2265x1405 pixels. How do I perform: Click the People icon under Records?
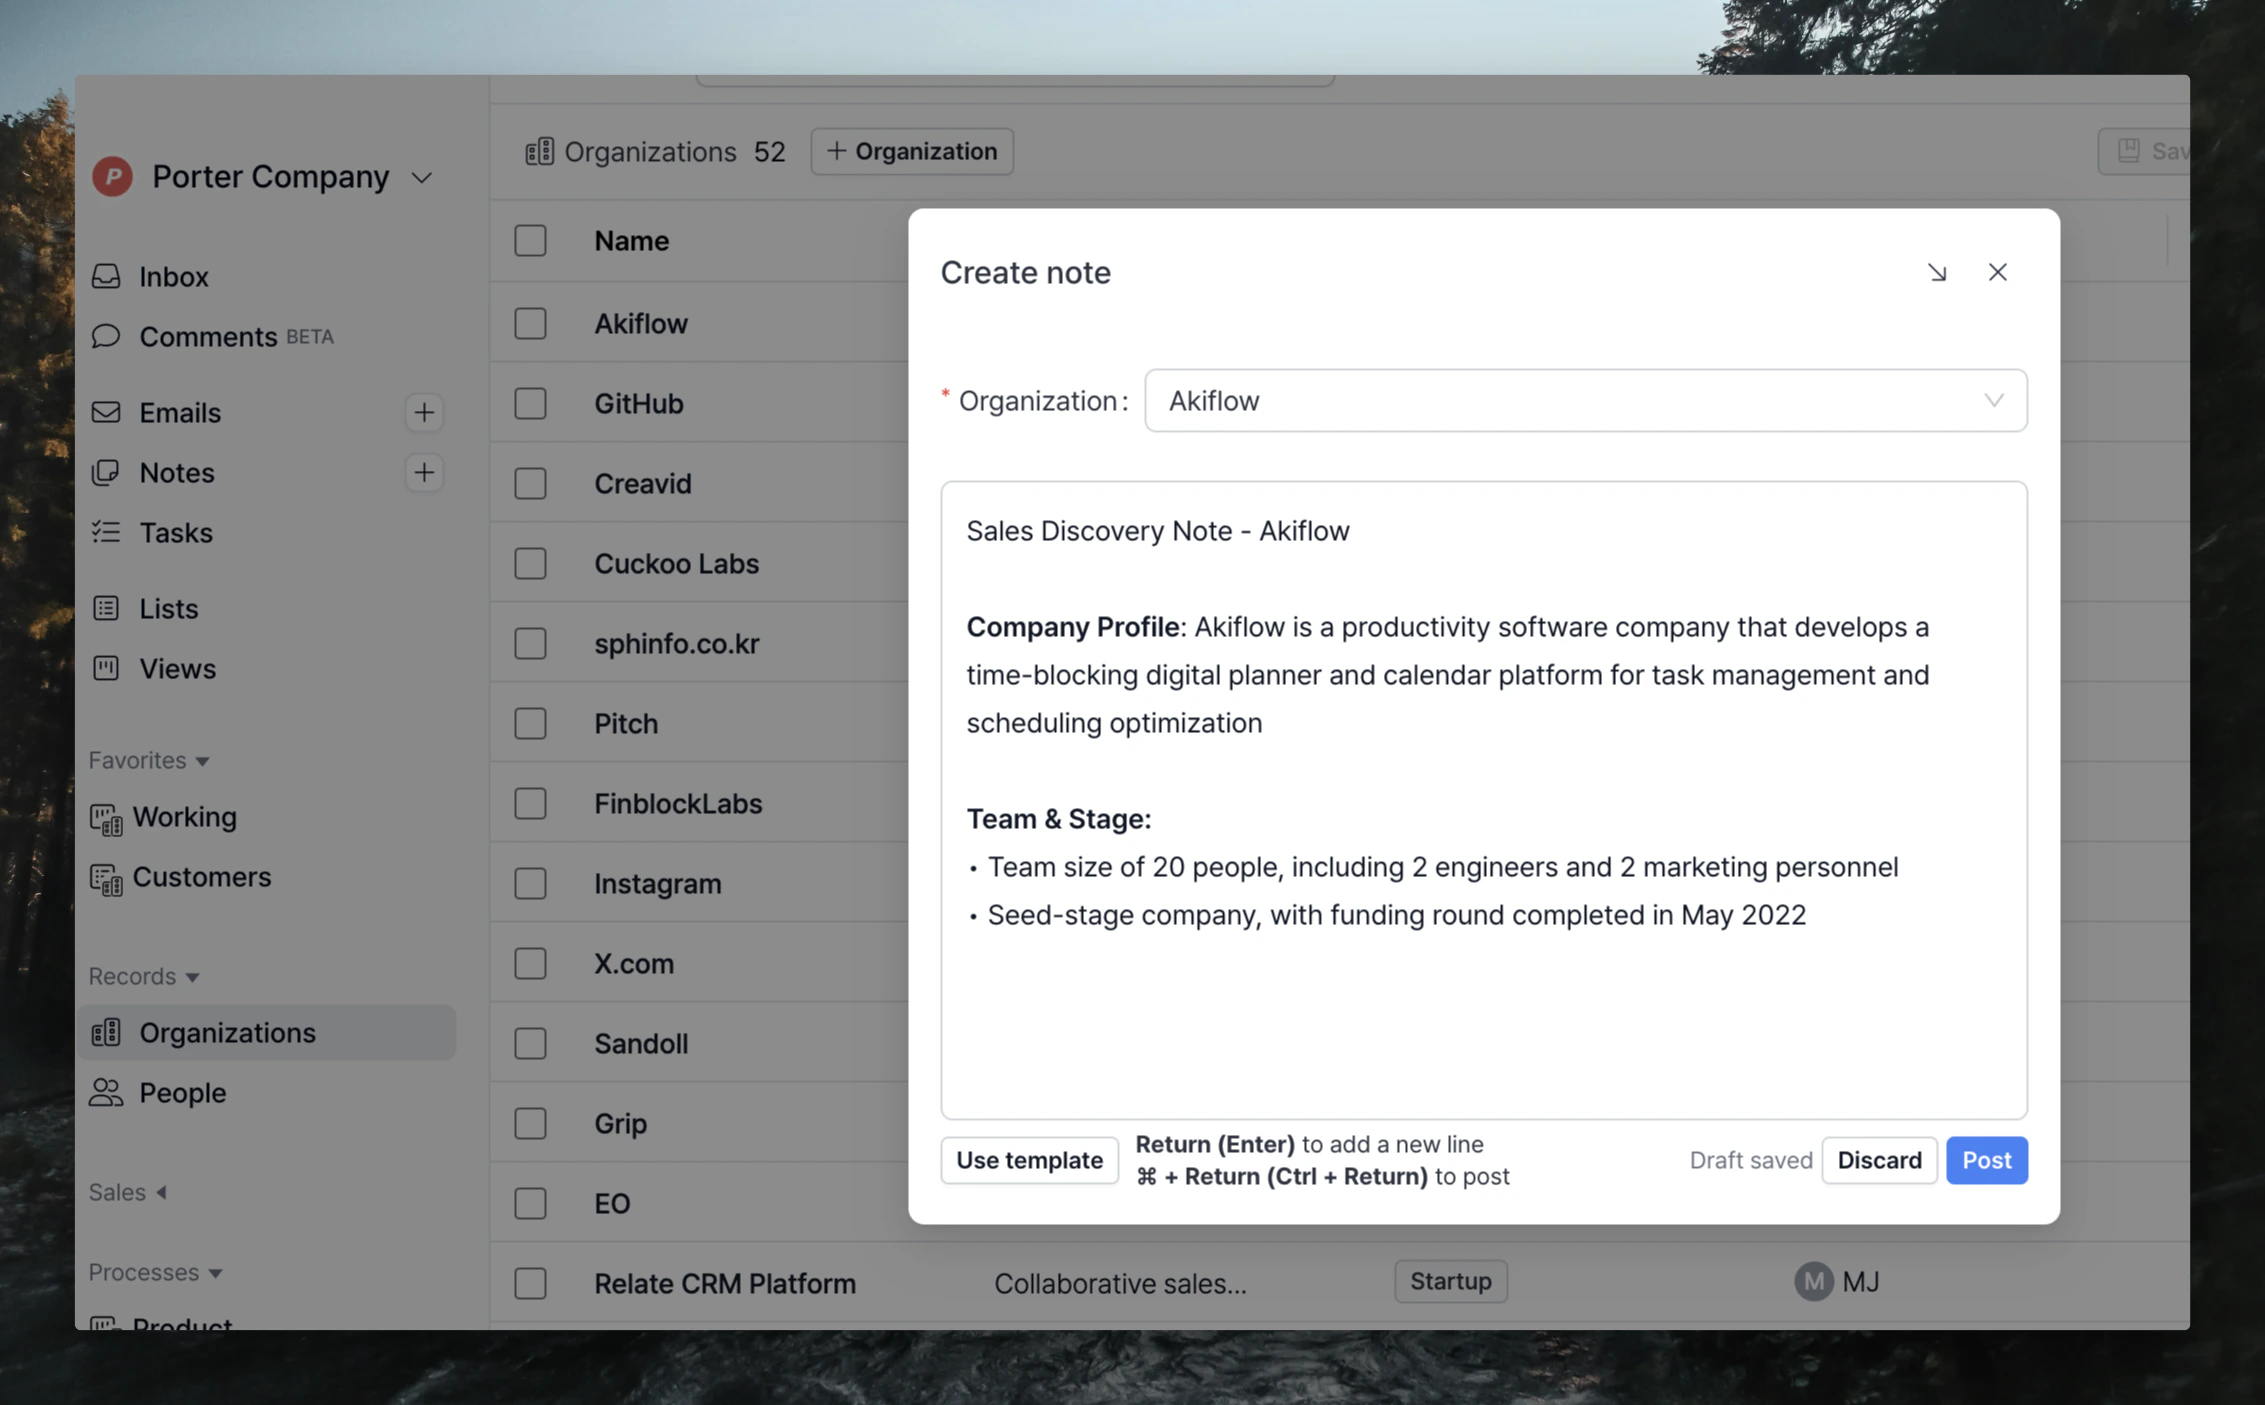(106, 1092)
